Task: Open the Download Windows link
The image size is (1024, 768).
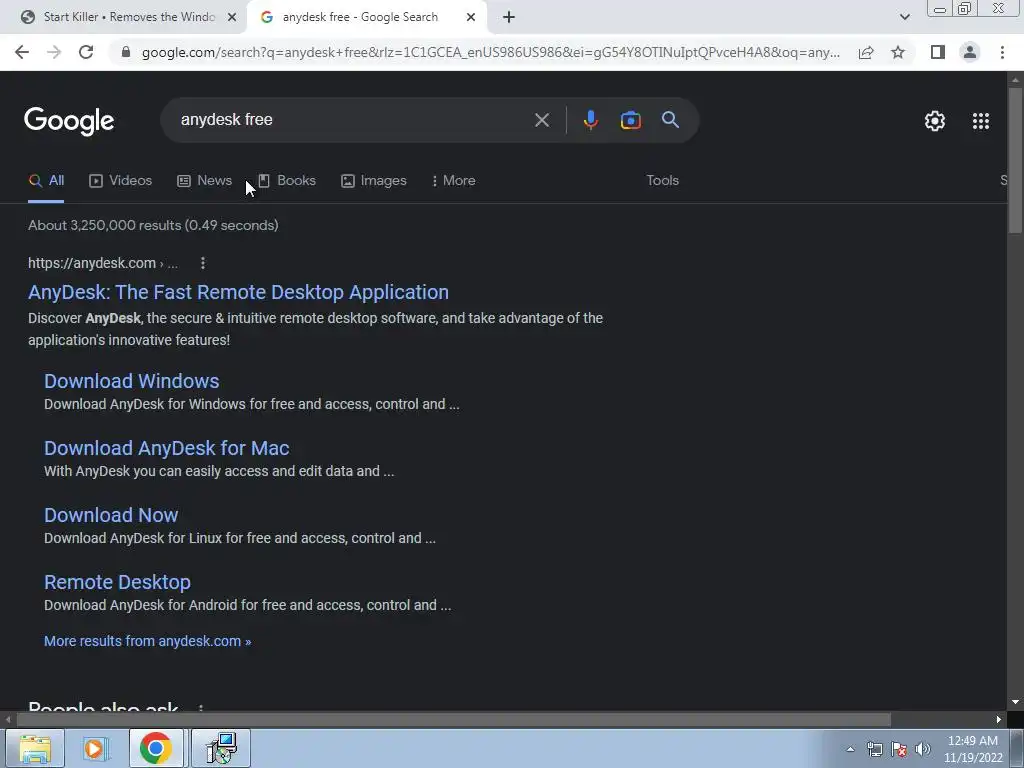Action: click(x=131, y=381)
